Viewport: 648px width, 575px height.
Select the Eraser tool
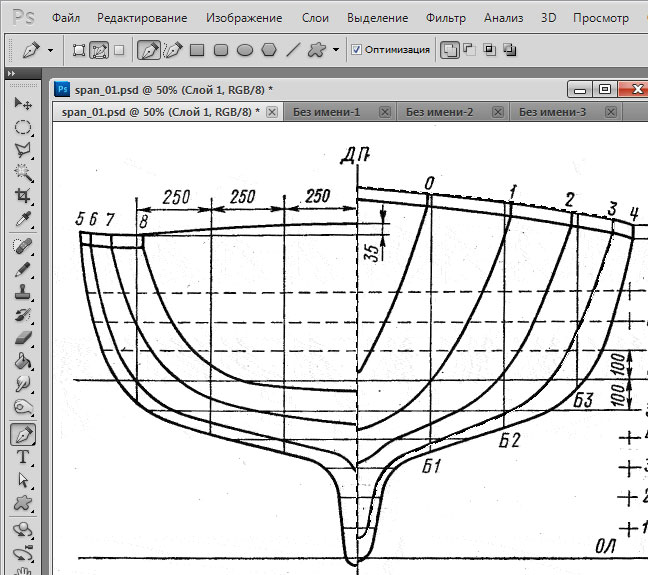click(x=22, y=339)
